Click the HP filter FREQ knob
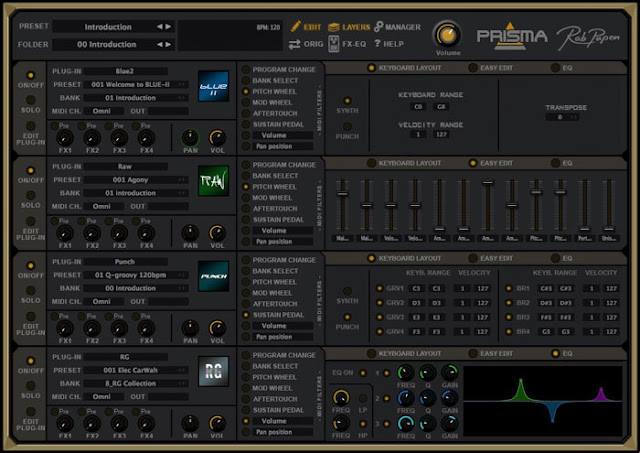Image resolution: width=640 pixels, height=453 pixels. click(341, 424)
